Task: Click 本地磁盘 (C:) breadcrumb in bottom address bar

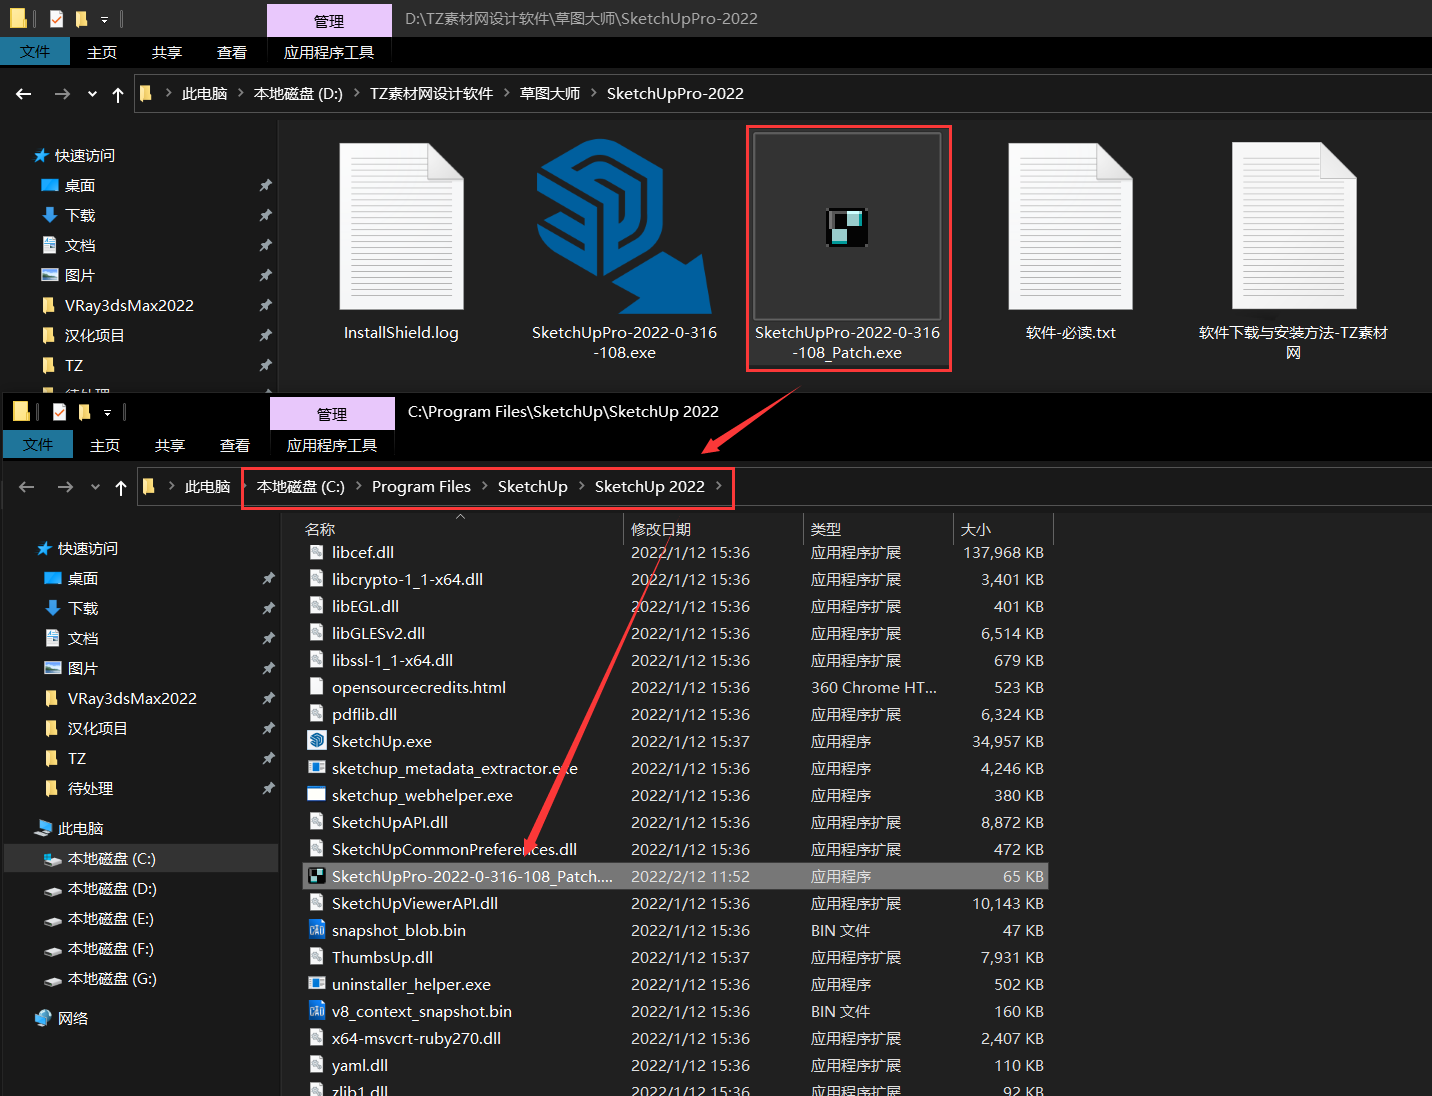Action: [301, 486]
